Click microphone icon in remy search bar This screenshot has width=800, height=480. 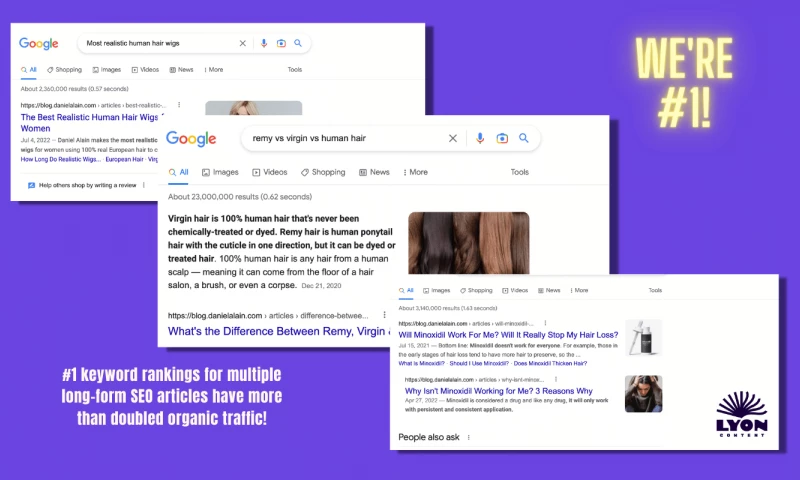[480, 138]
